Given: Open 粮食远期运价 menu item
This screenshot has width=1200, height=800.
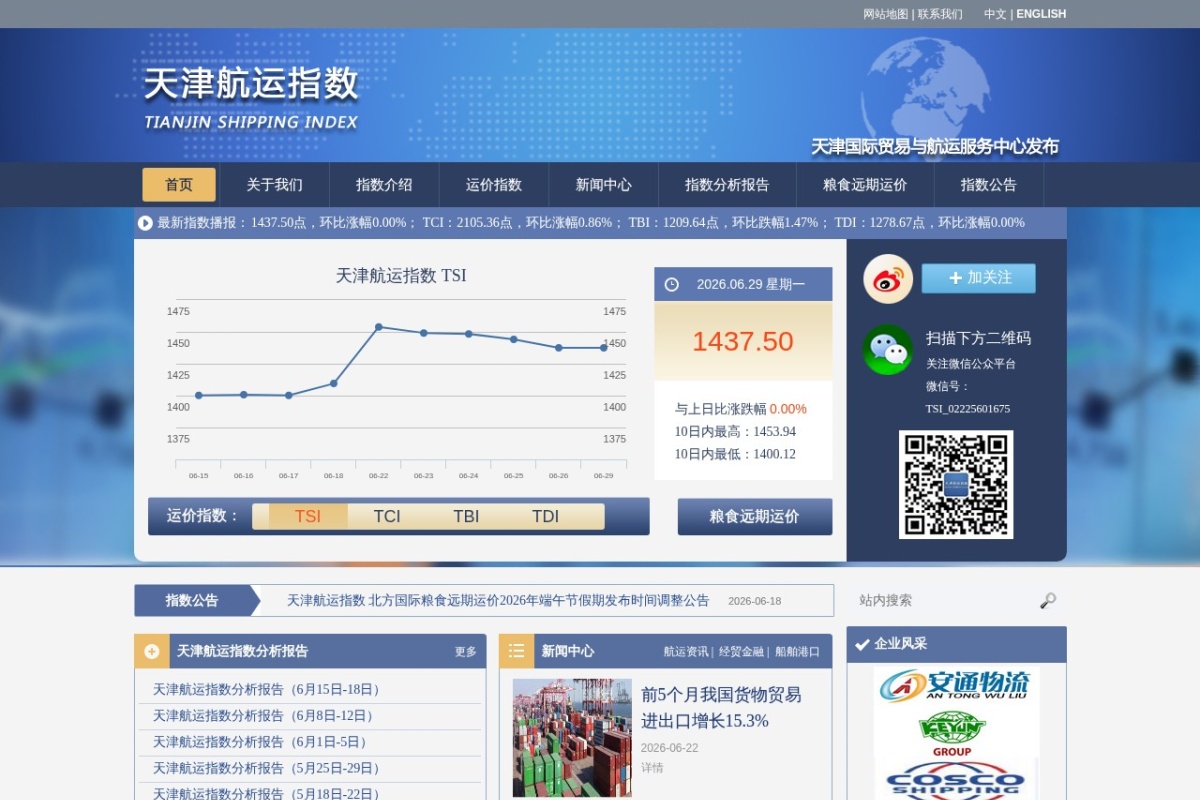Looking at the screenshot, I should (865, 185).
